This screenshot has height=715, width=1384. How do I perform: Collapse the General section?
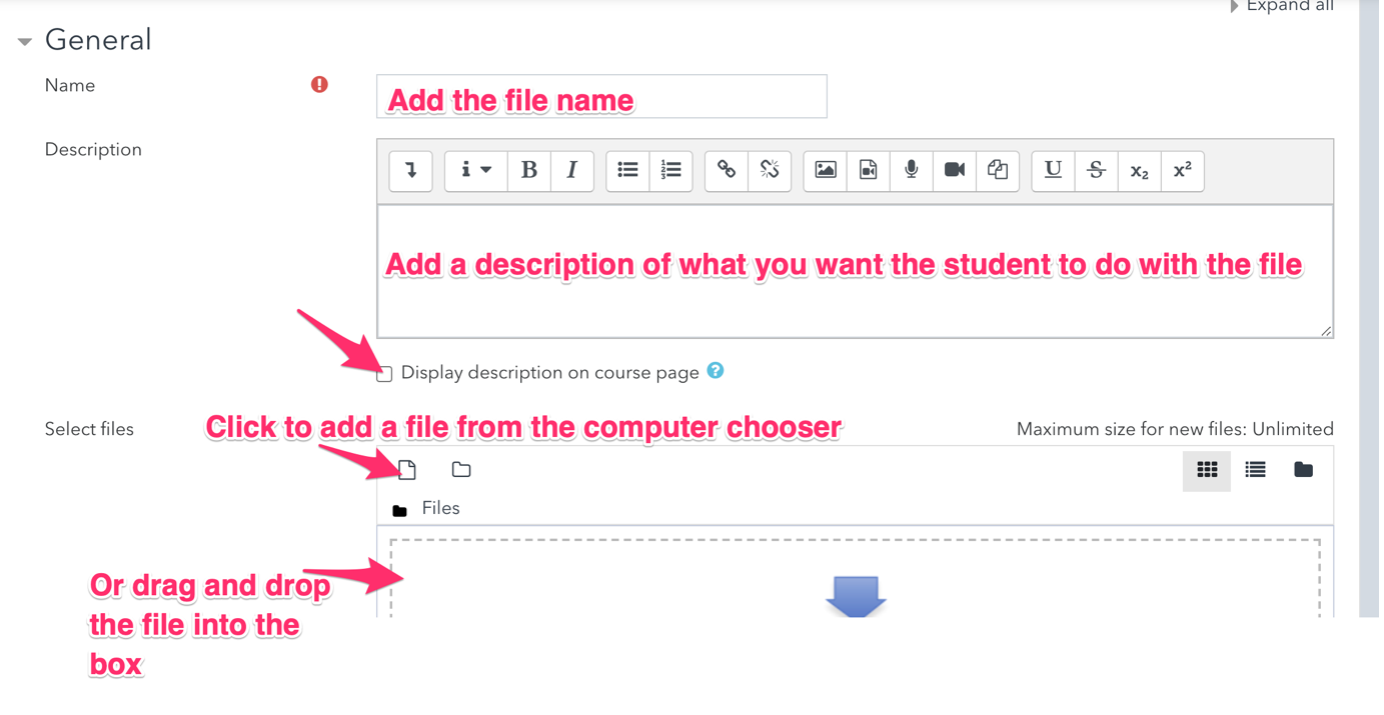25,41
